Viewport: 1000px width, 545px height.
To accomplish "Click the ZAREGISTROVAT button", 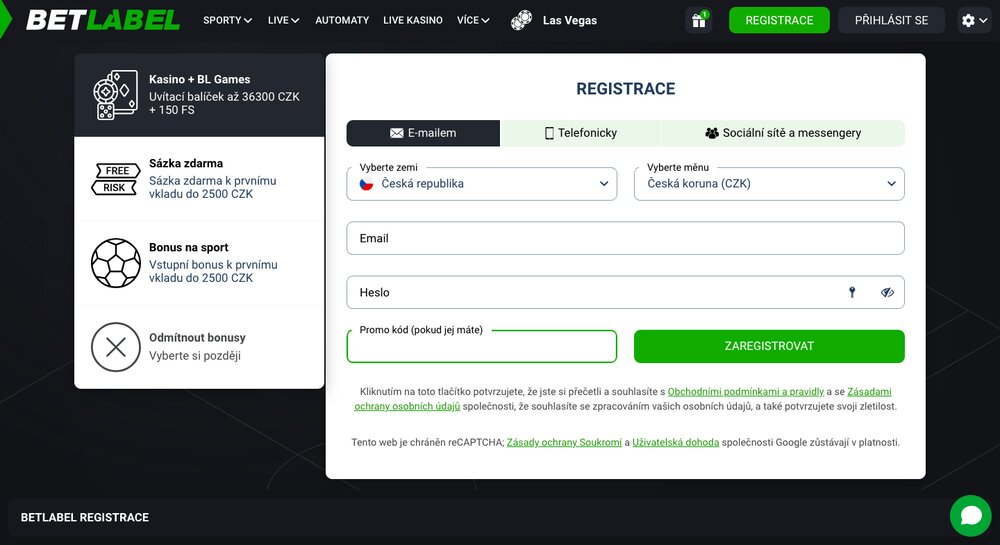I will (769, 346).
